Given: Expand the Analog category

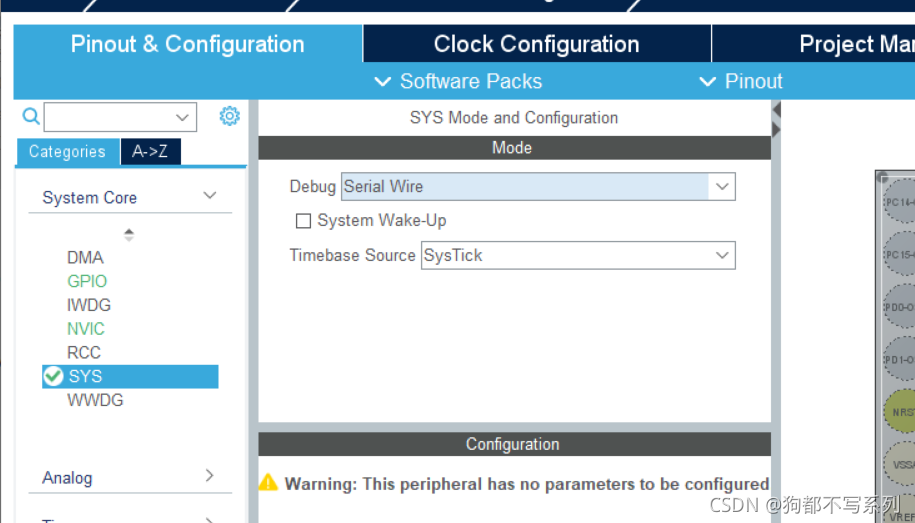Looking at the screenshot, I should [210, 476].
